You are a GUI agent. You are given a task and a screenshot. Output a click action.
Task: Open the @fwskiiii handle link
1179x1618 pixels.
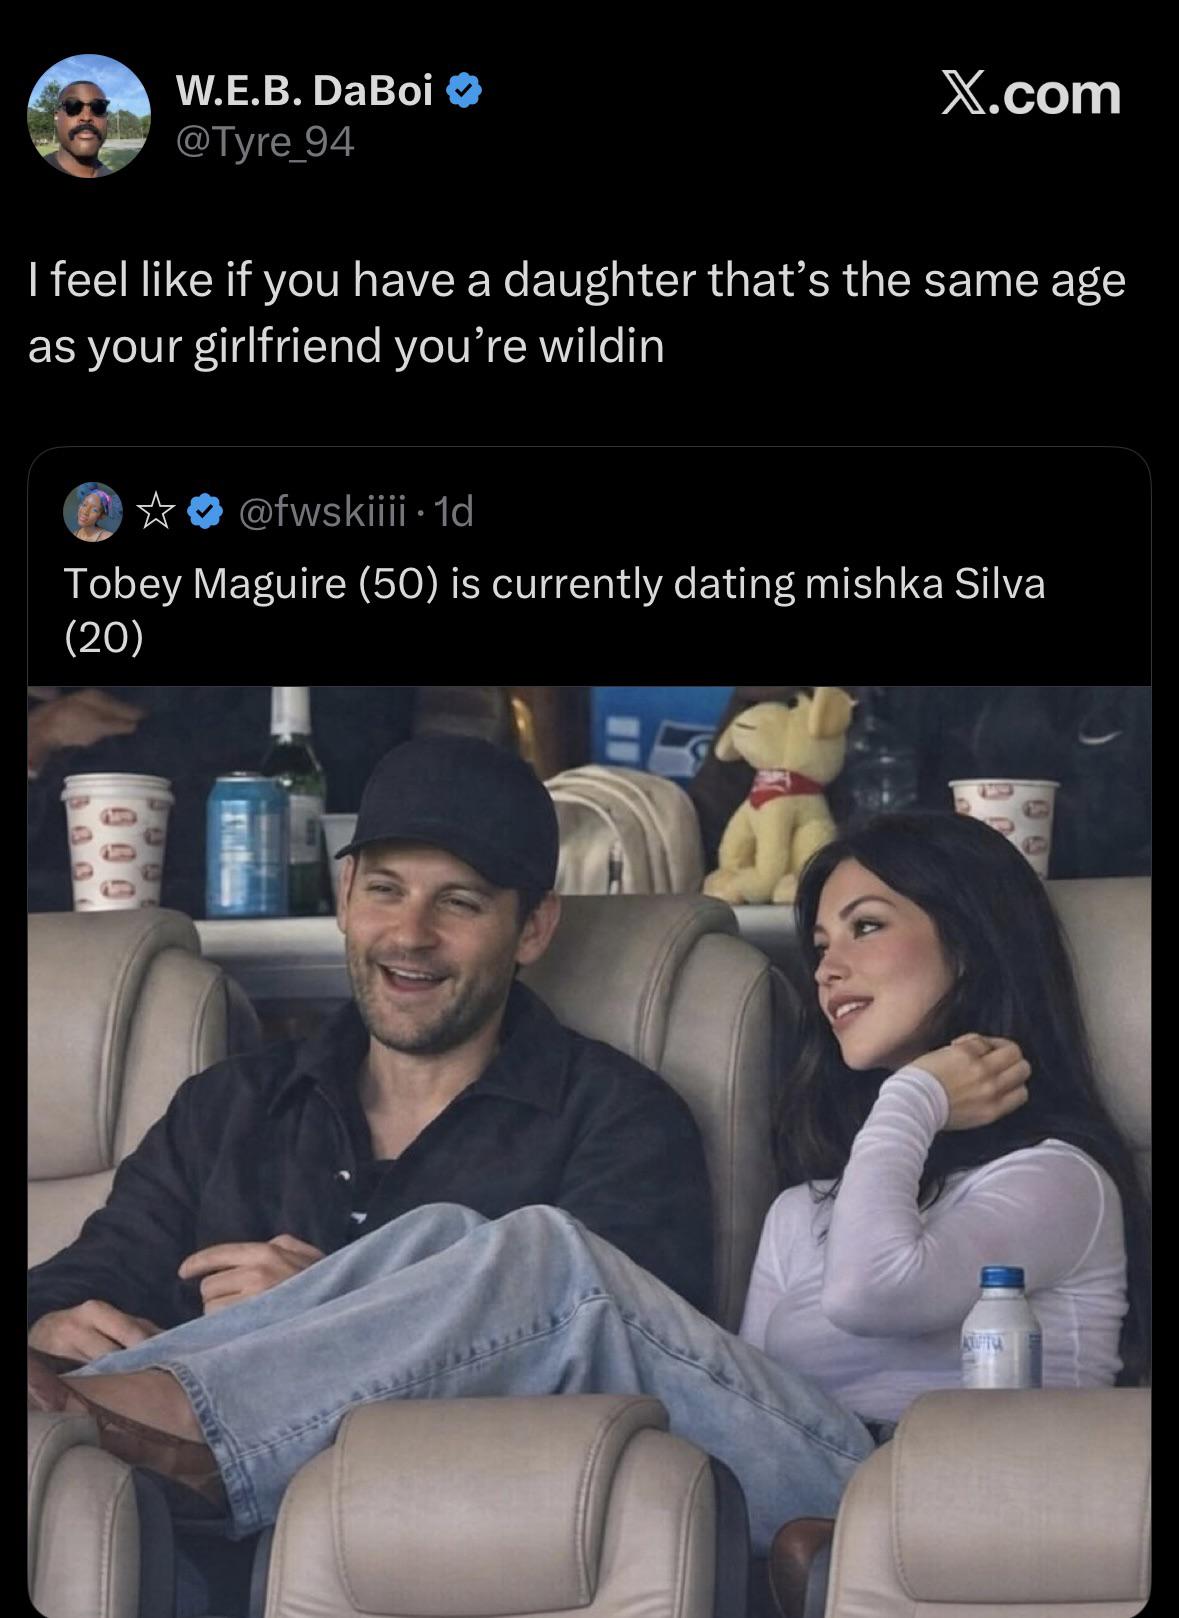(x=322, y=513)
